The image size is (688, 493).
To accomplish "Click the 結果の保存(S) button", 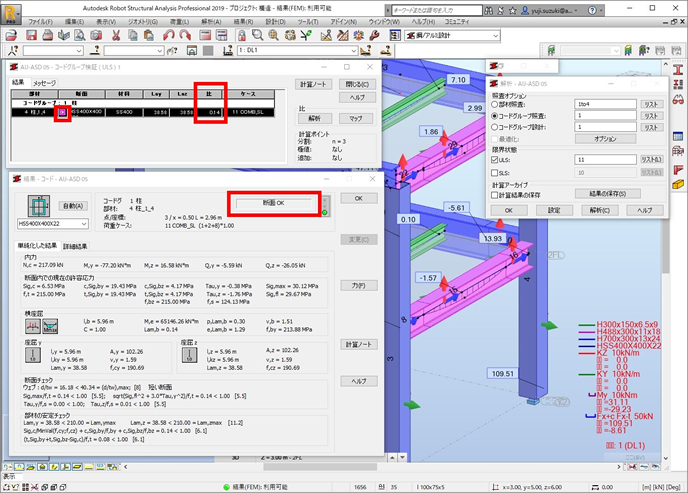I will (607, 193).
